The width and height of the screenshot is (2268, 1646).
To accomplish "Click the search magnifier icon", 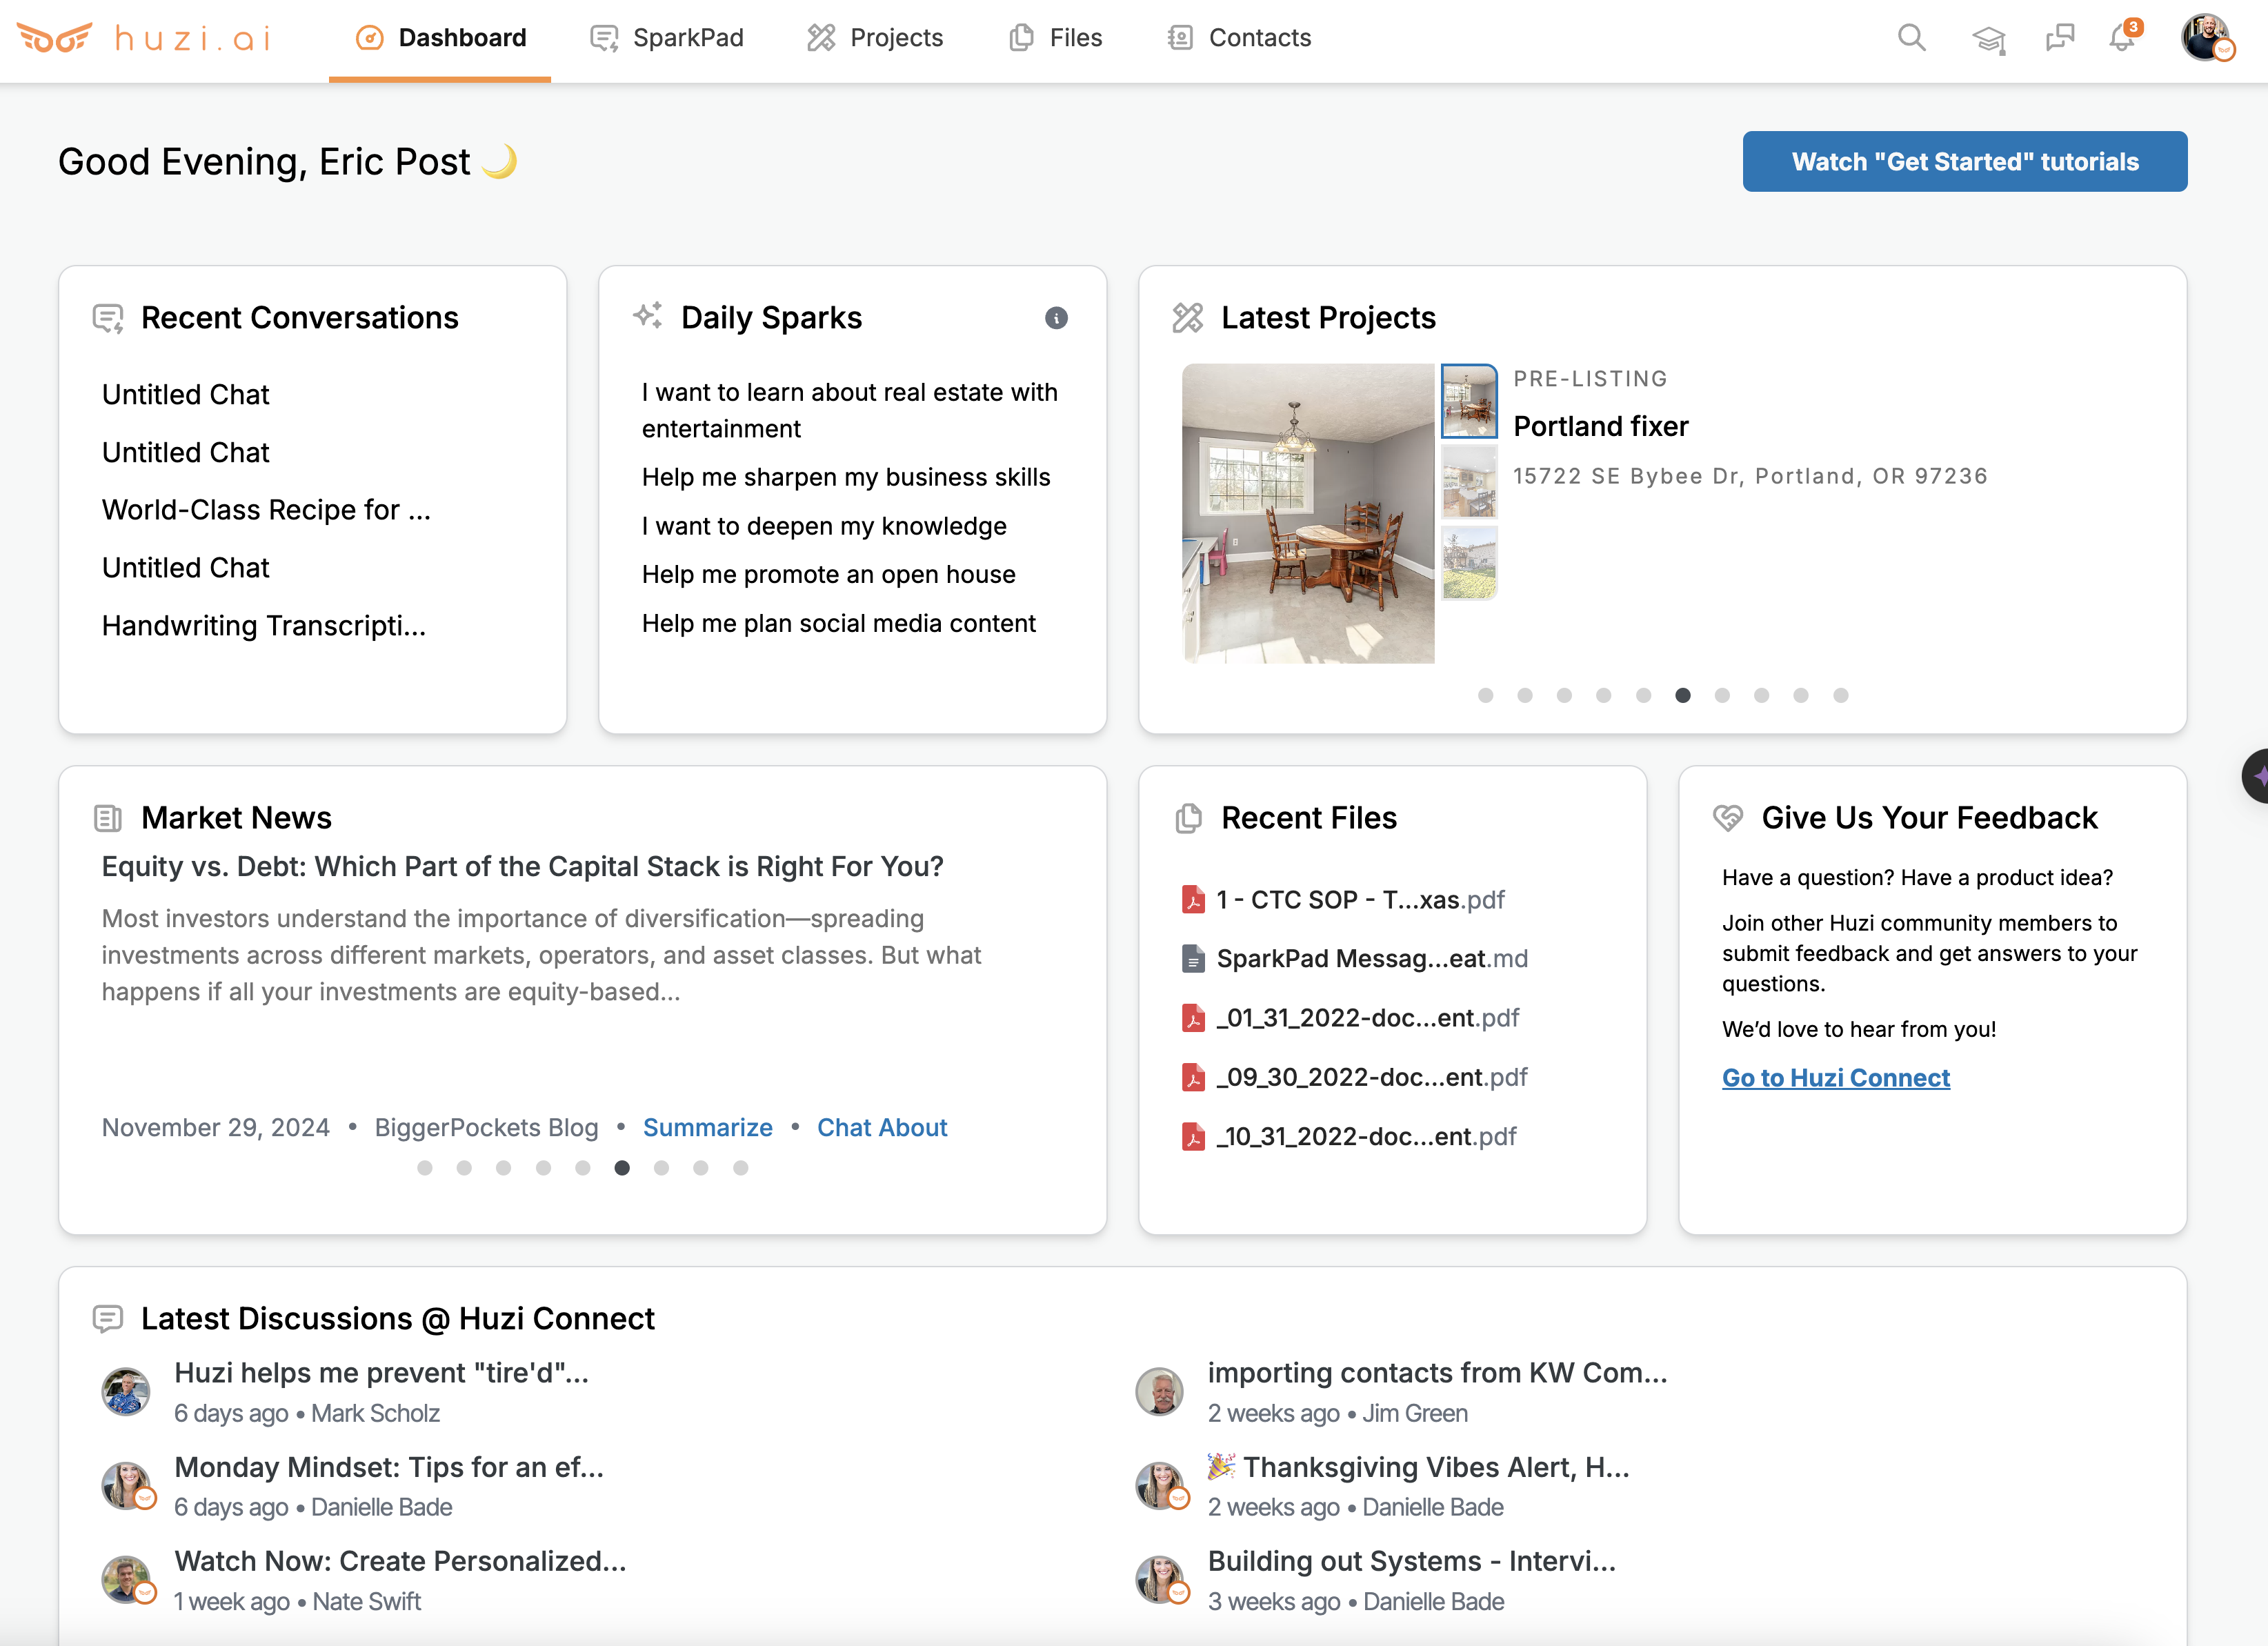I will tap(1911, 38).
